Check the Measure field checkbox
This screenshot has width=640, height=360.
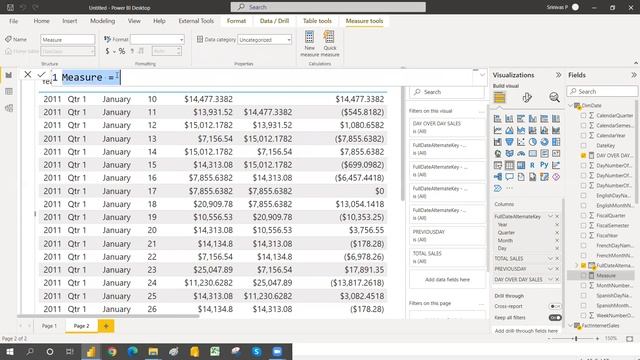point(583,276)
